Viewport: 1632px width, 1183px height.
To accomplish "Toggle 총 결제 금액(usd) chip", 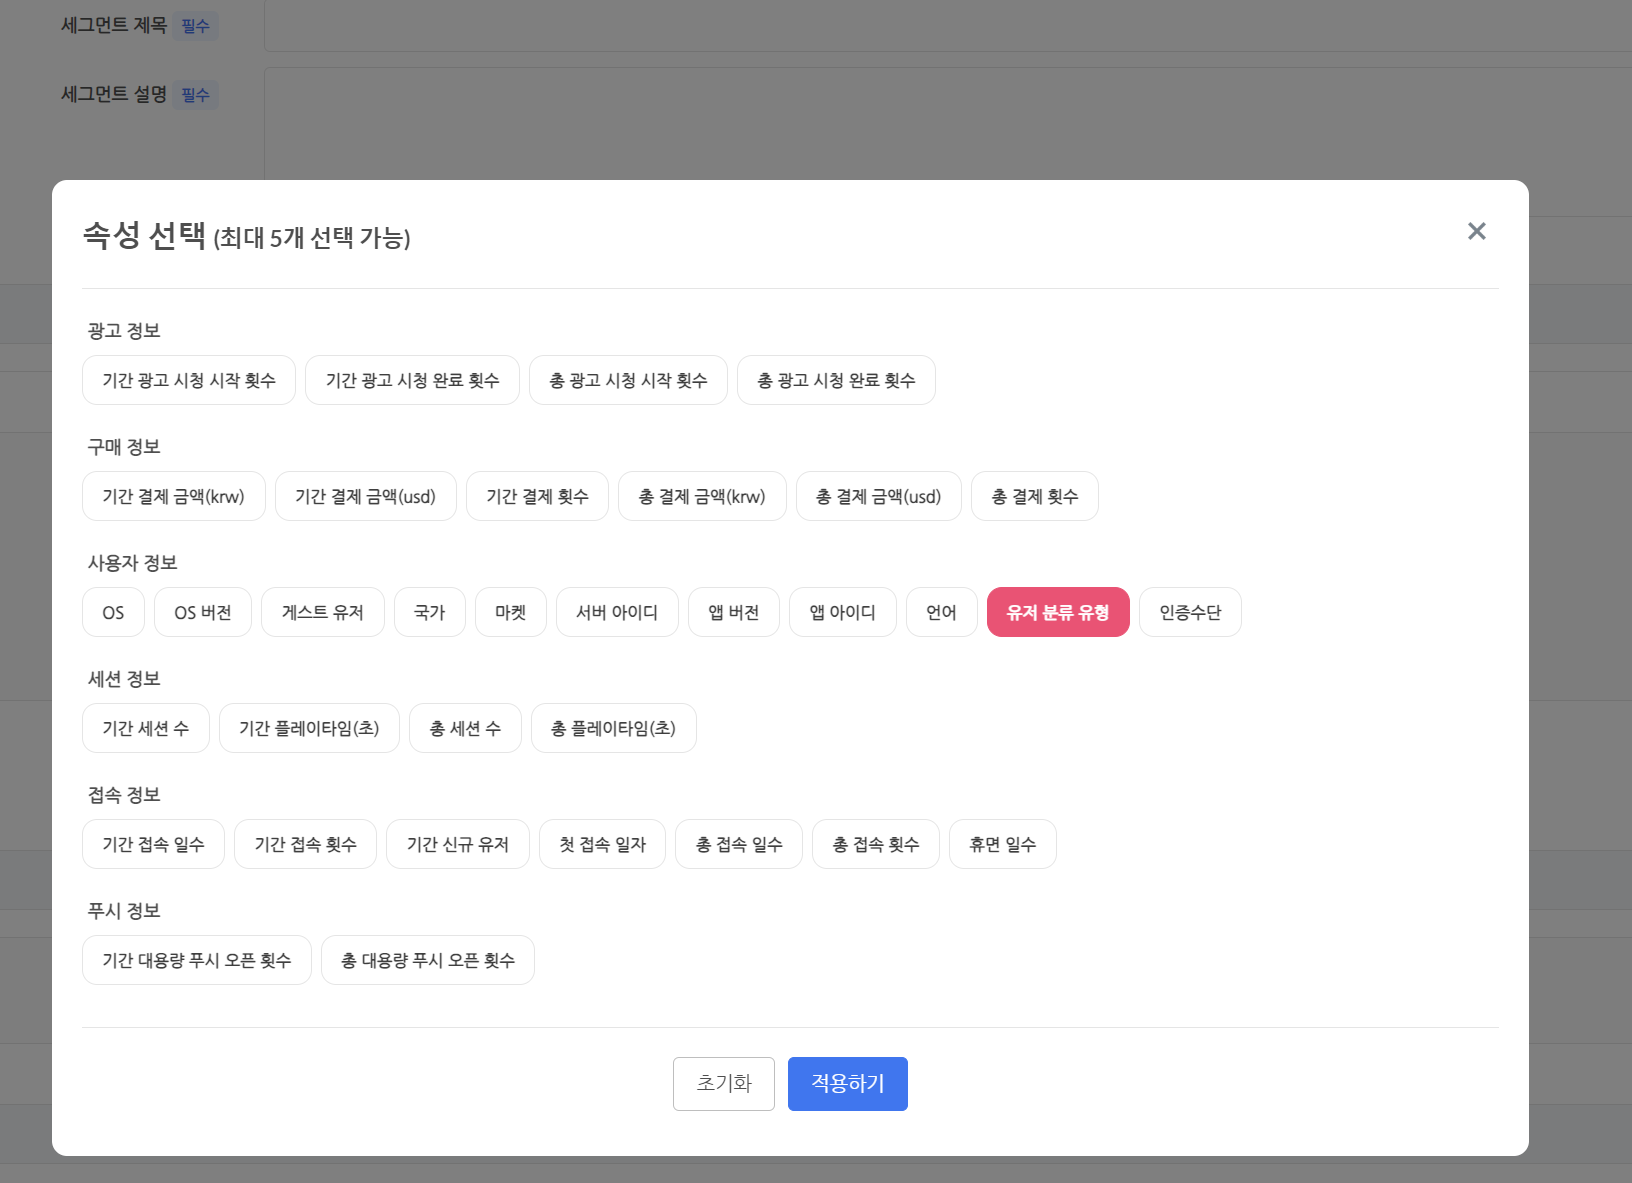I will (879, 496).
